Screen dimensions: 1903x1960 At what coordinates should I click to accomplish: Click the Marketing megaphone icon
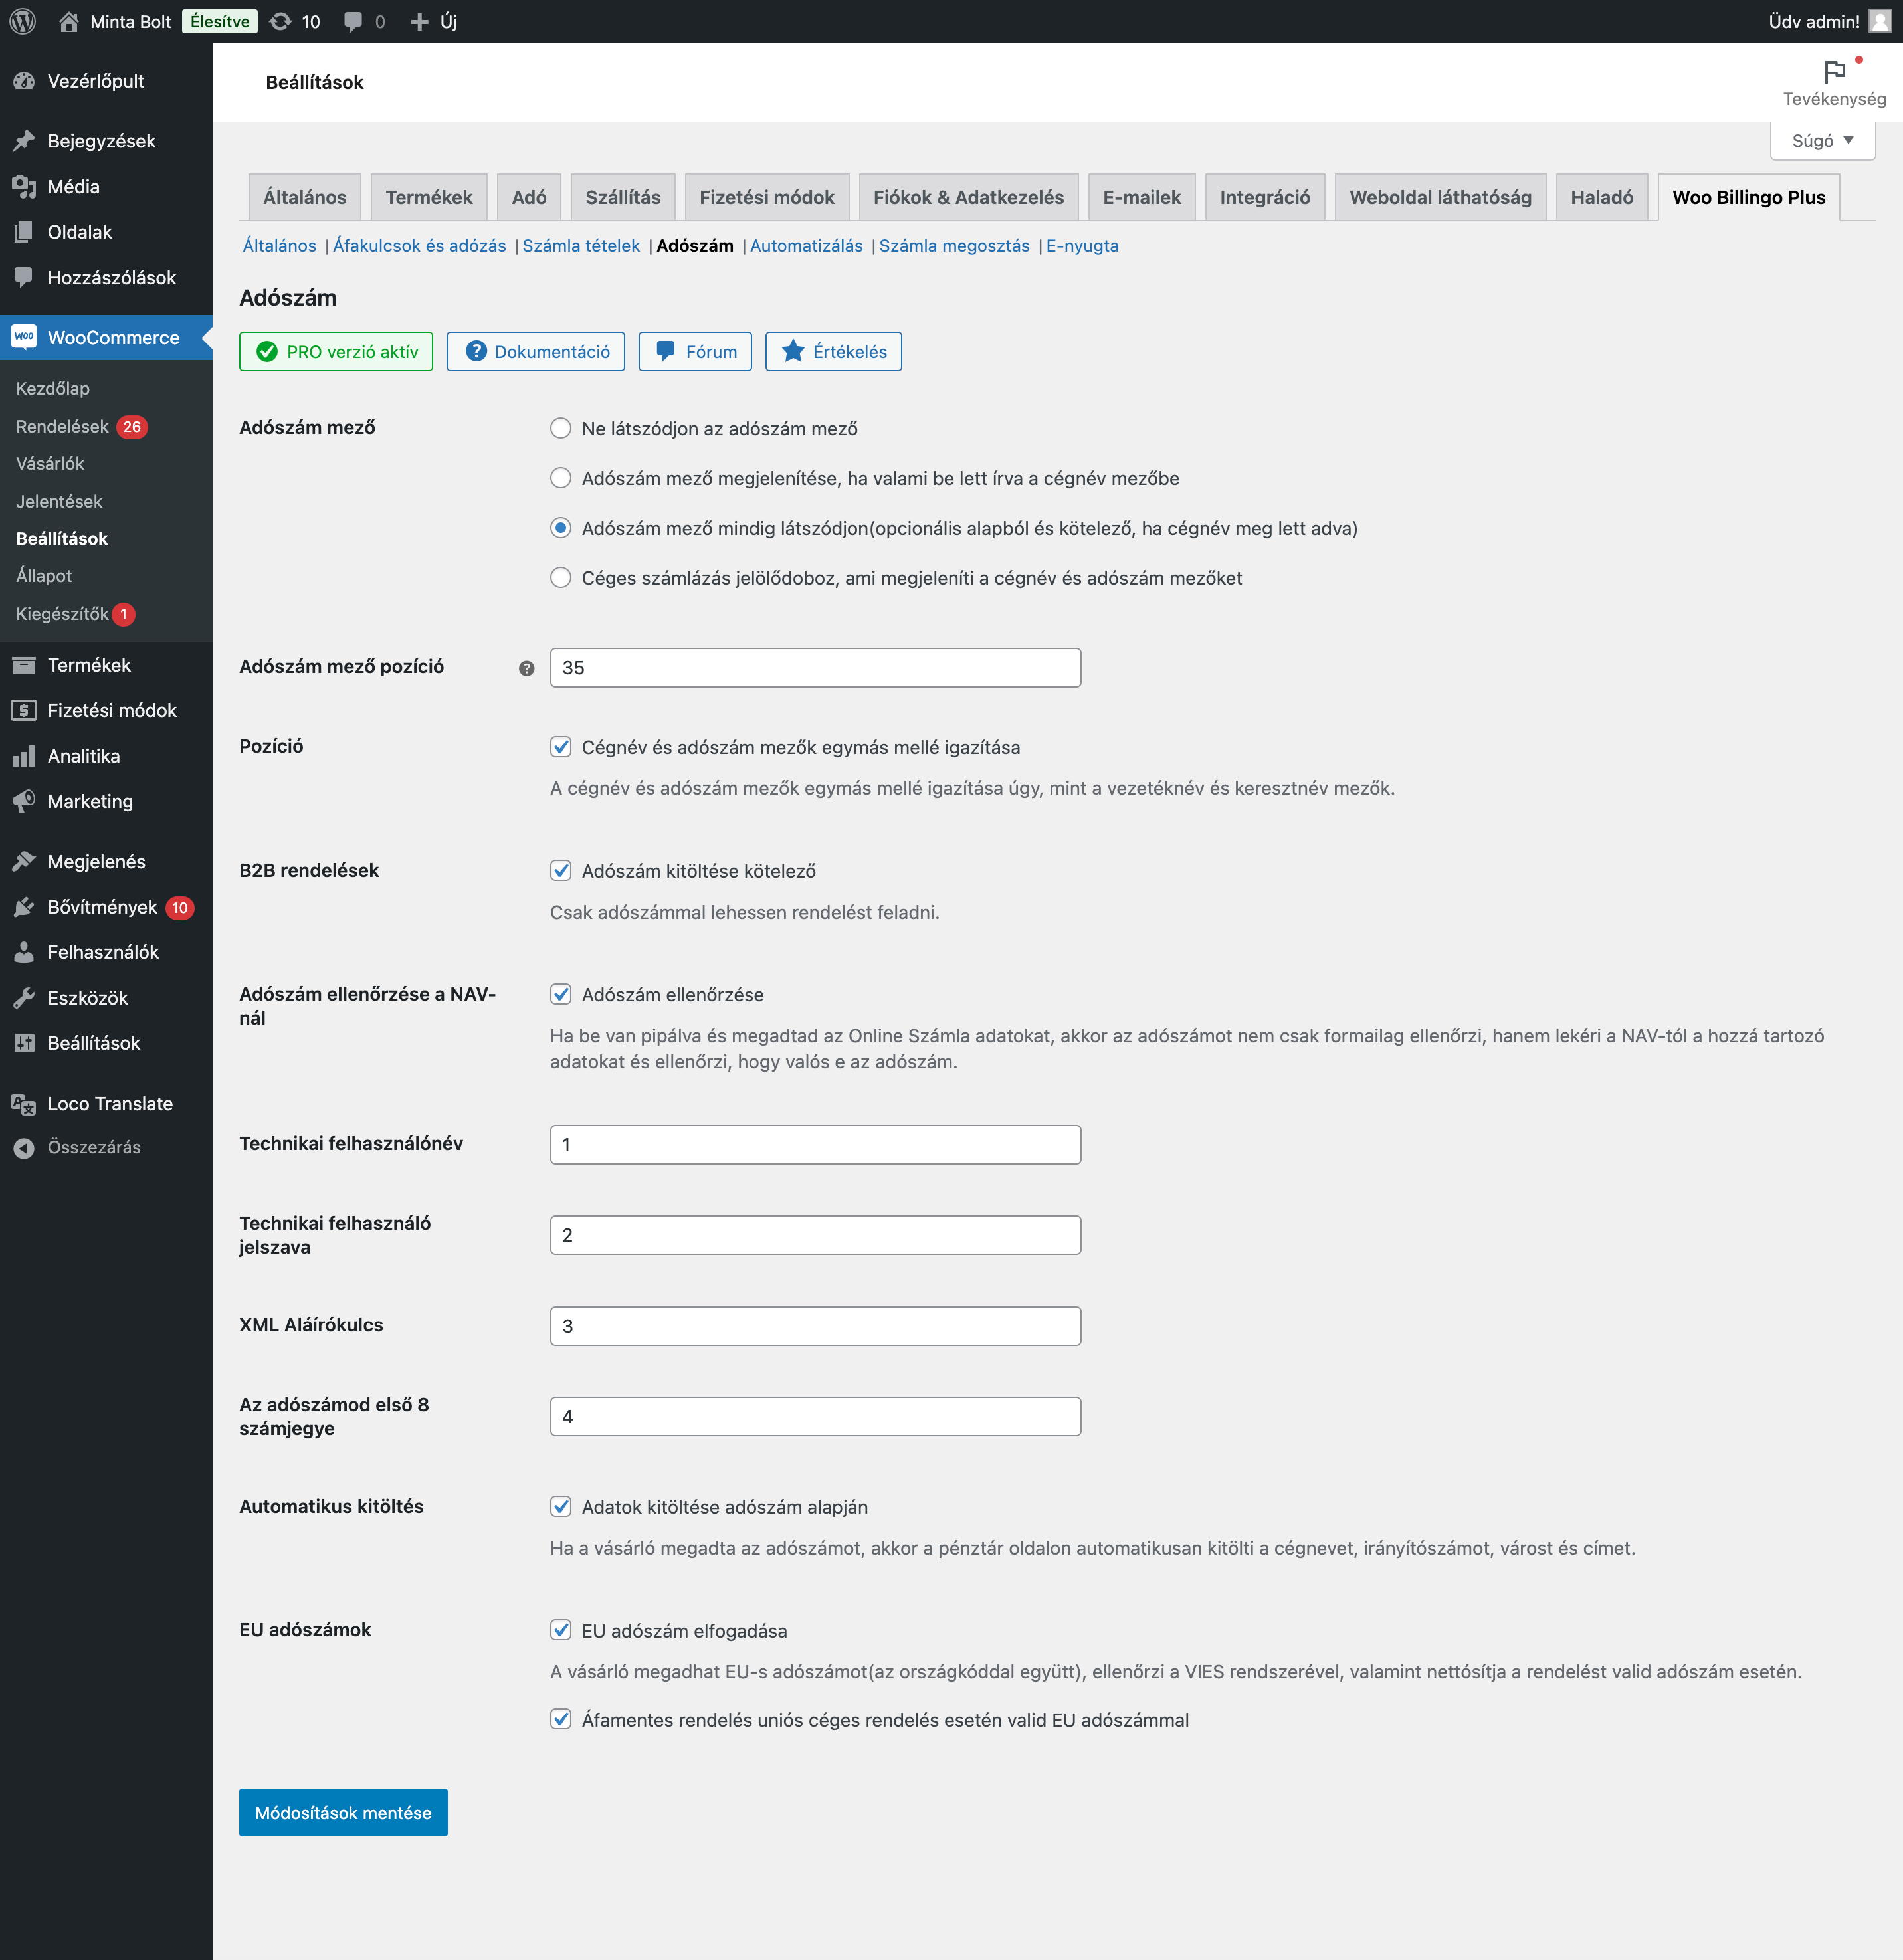[24, 801]
